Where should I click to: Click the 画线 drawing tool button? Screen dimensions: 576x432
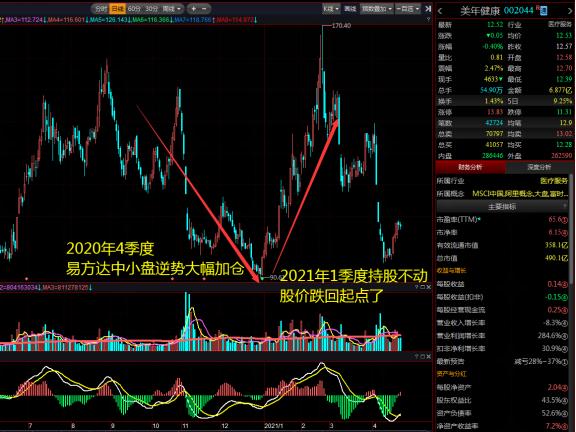(351, 8)
